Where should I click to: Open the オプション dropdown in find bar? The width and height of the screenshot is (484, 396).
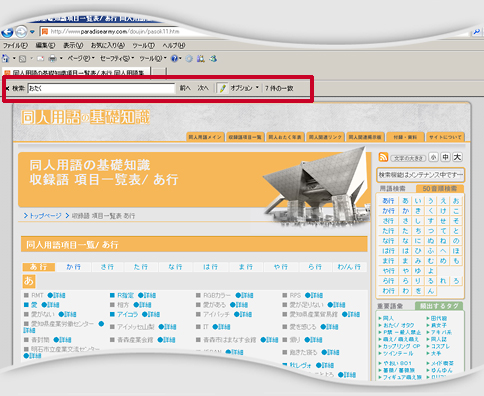(x=244, y=88)
